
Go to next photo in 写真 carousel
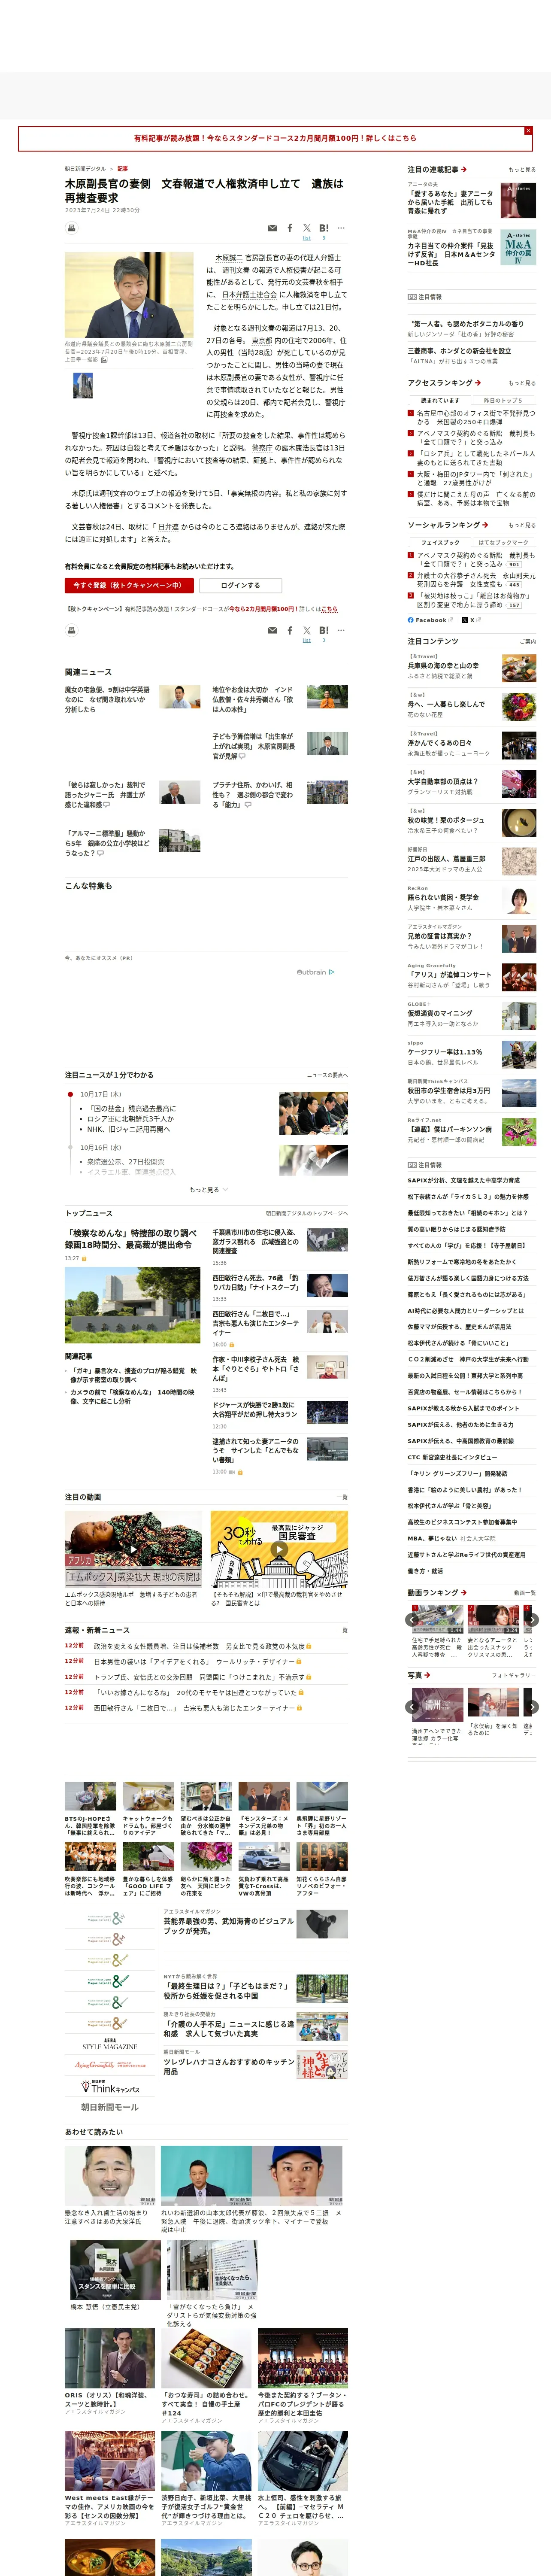532,1707
